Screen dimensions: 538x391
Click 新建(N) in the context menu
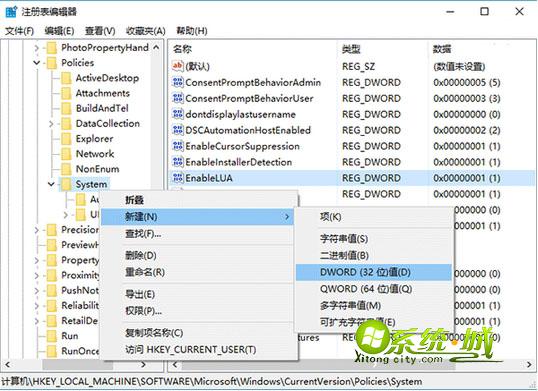[x=197, y=217]
